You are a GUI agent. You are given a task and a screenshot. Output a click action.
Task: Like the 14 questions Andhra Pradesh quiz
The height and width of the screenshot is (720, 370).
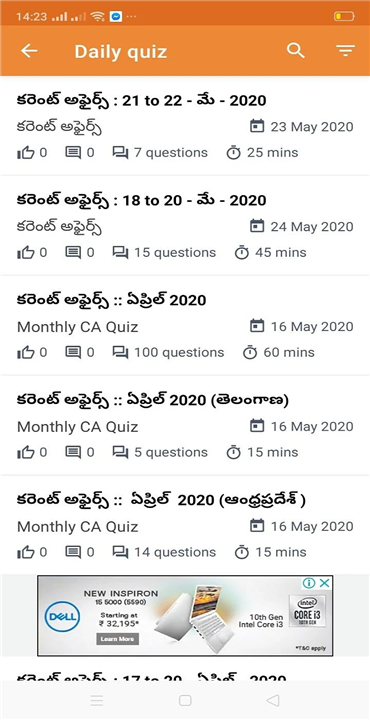pos(26,552)
